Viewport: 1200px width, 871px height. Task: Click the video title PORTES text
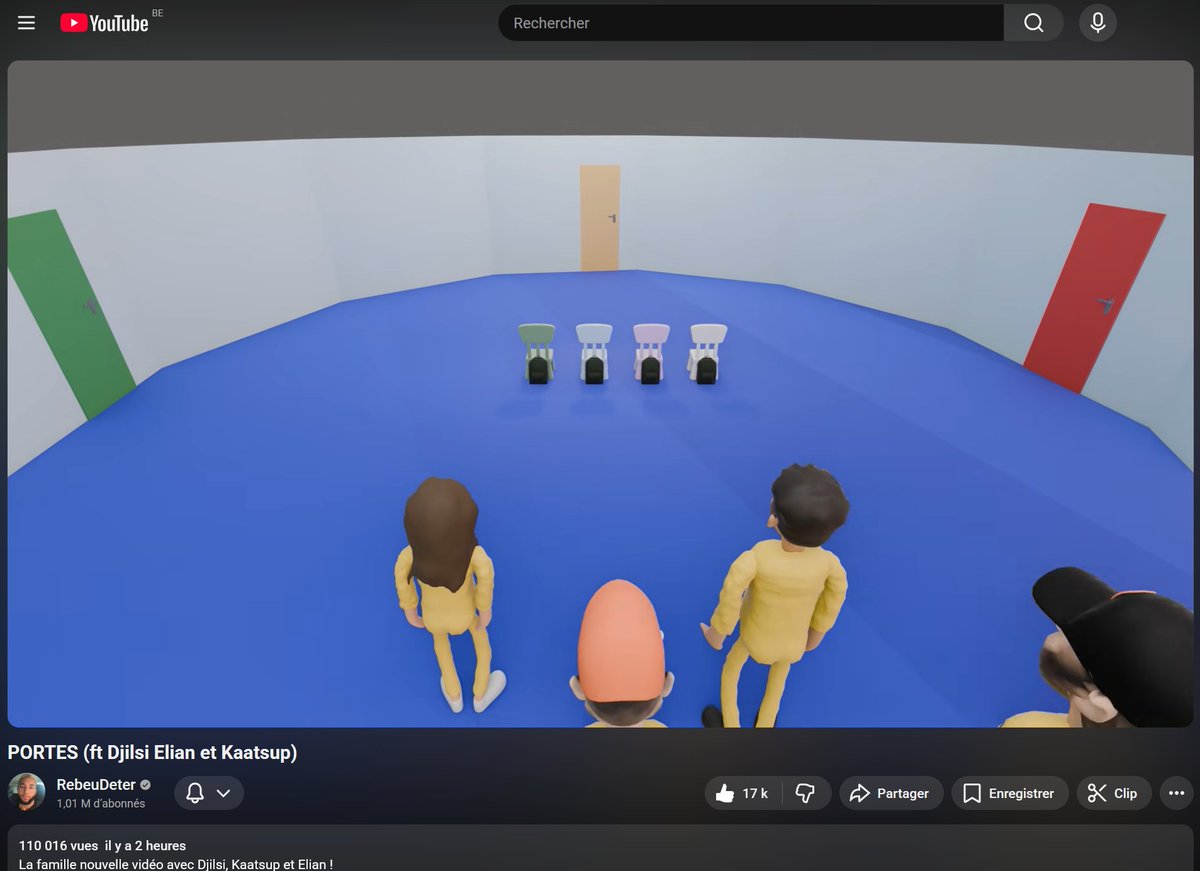tap(152, 752)
